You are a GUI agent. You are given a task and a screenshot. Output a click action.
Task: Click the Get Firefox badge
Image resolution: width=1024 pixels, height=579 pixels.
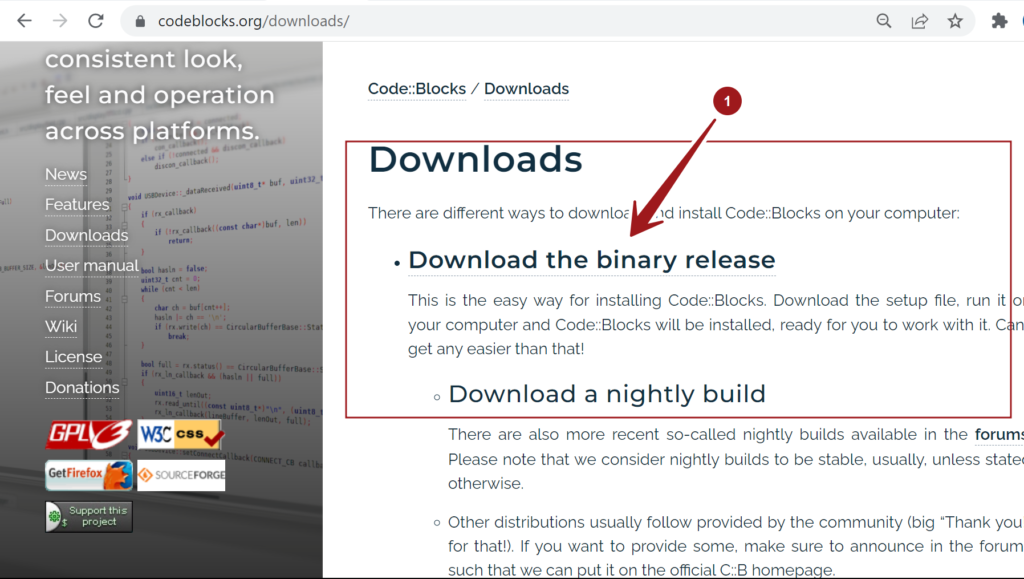pyautogui.click(x=88, y=475)
